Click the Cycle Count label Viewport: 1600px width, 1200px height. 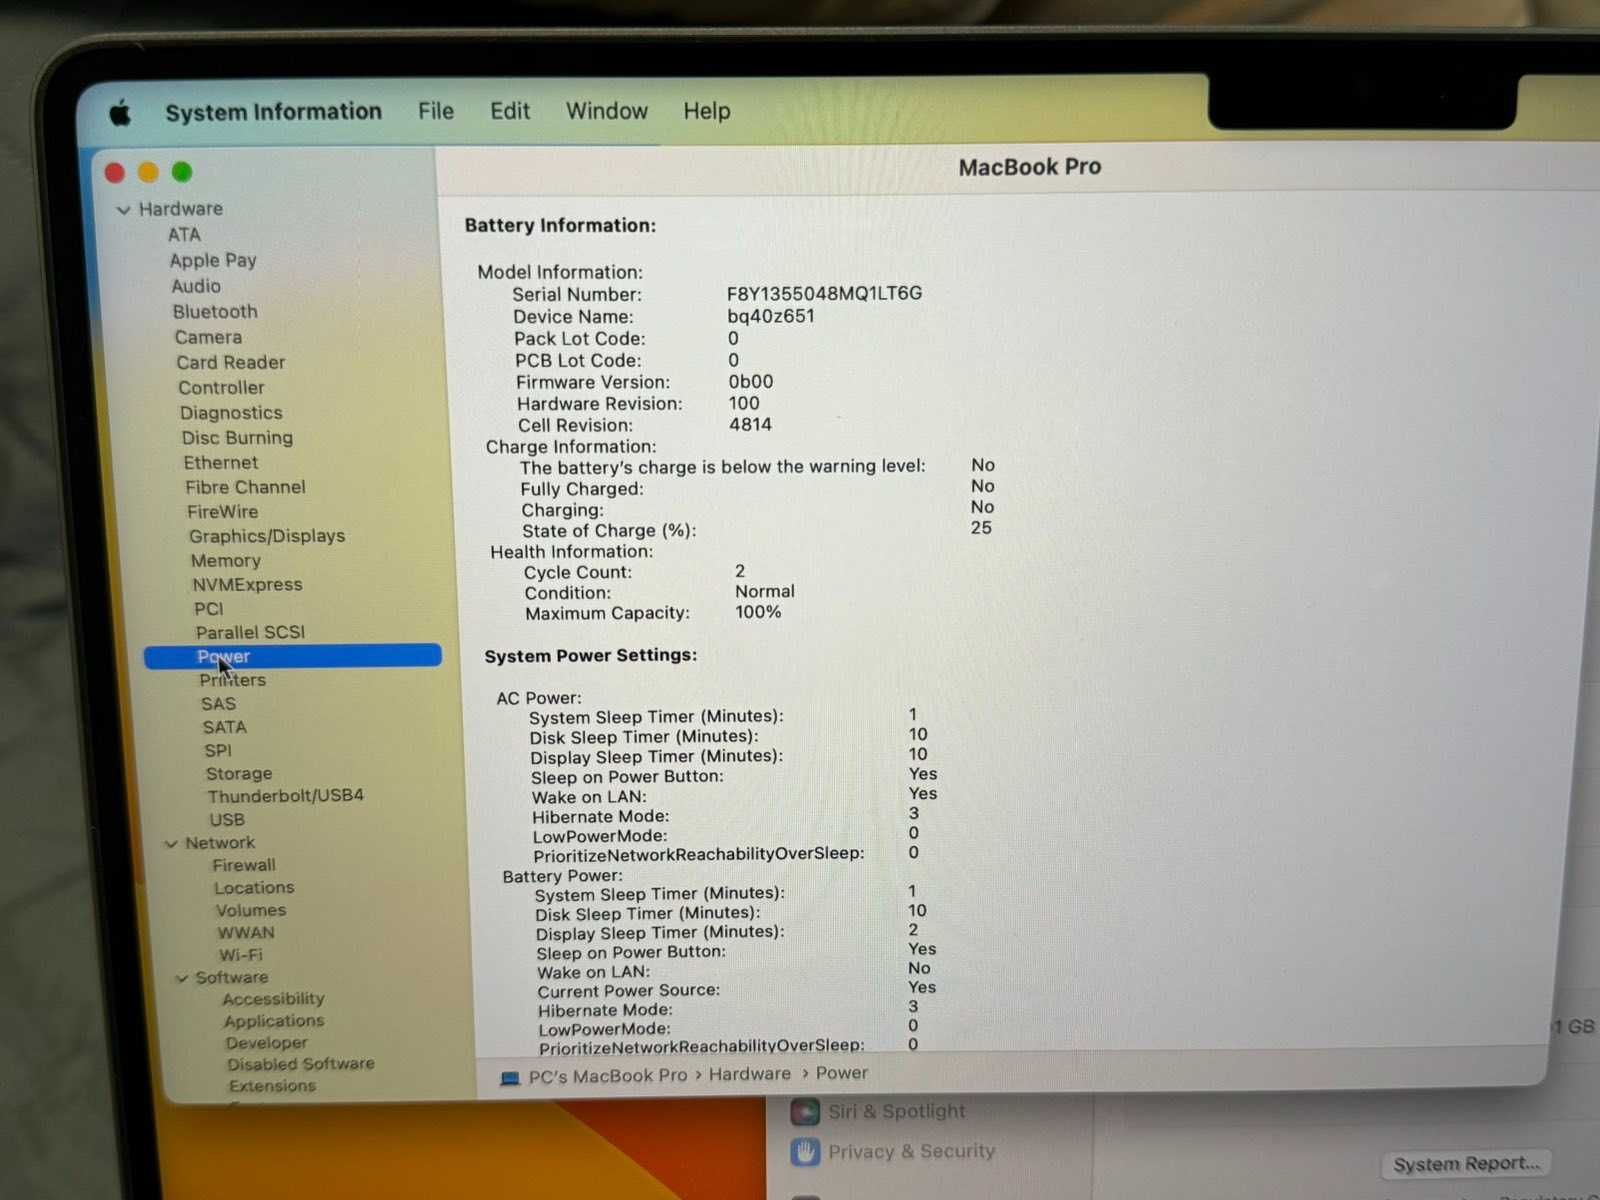point(578,572)
